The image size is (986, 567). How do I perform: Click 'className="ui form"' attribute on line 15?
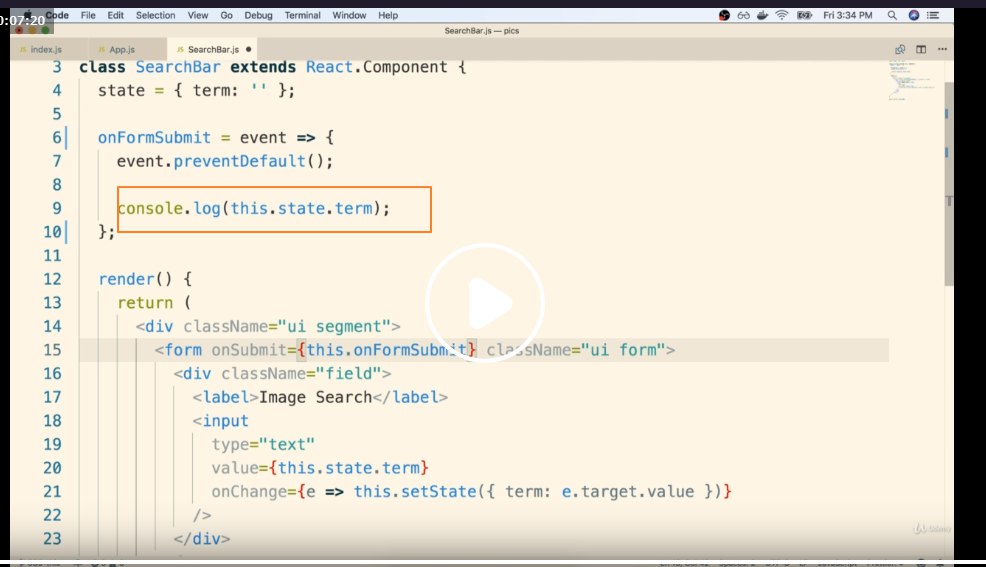(x=575, y=350)
